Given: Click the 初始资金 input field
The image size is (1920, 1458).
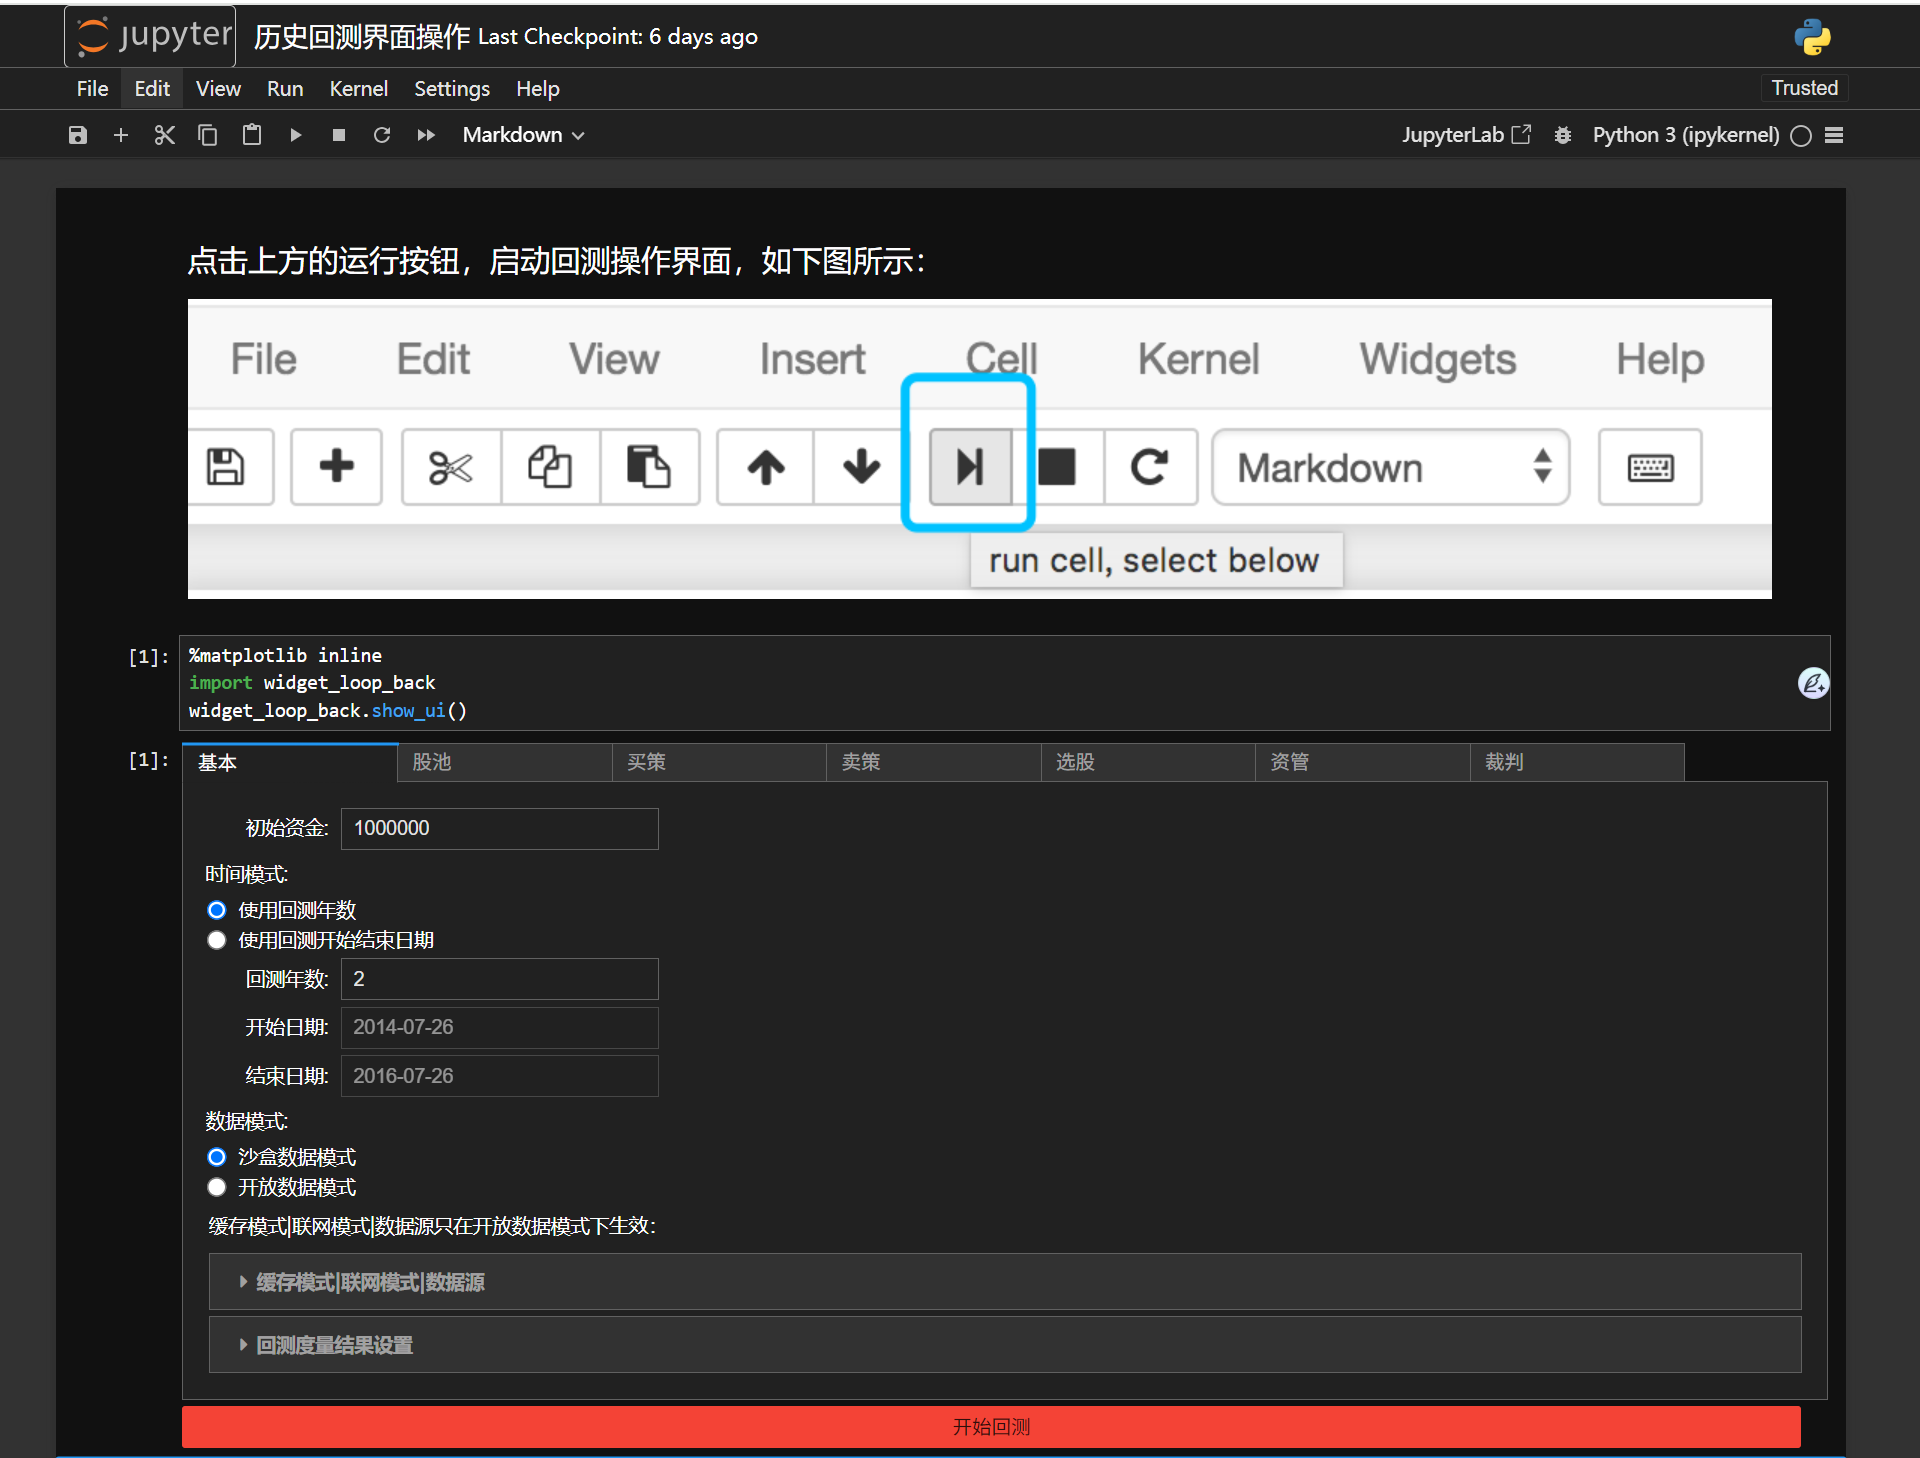Looking at the screenshot, I should pyautogui.click(x=499, y=828).
